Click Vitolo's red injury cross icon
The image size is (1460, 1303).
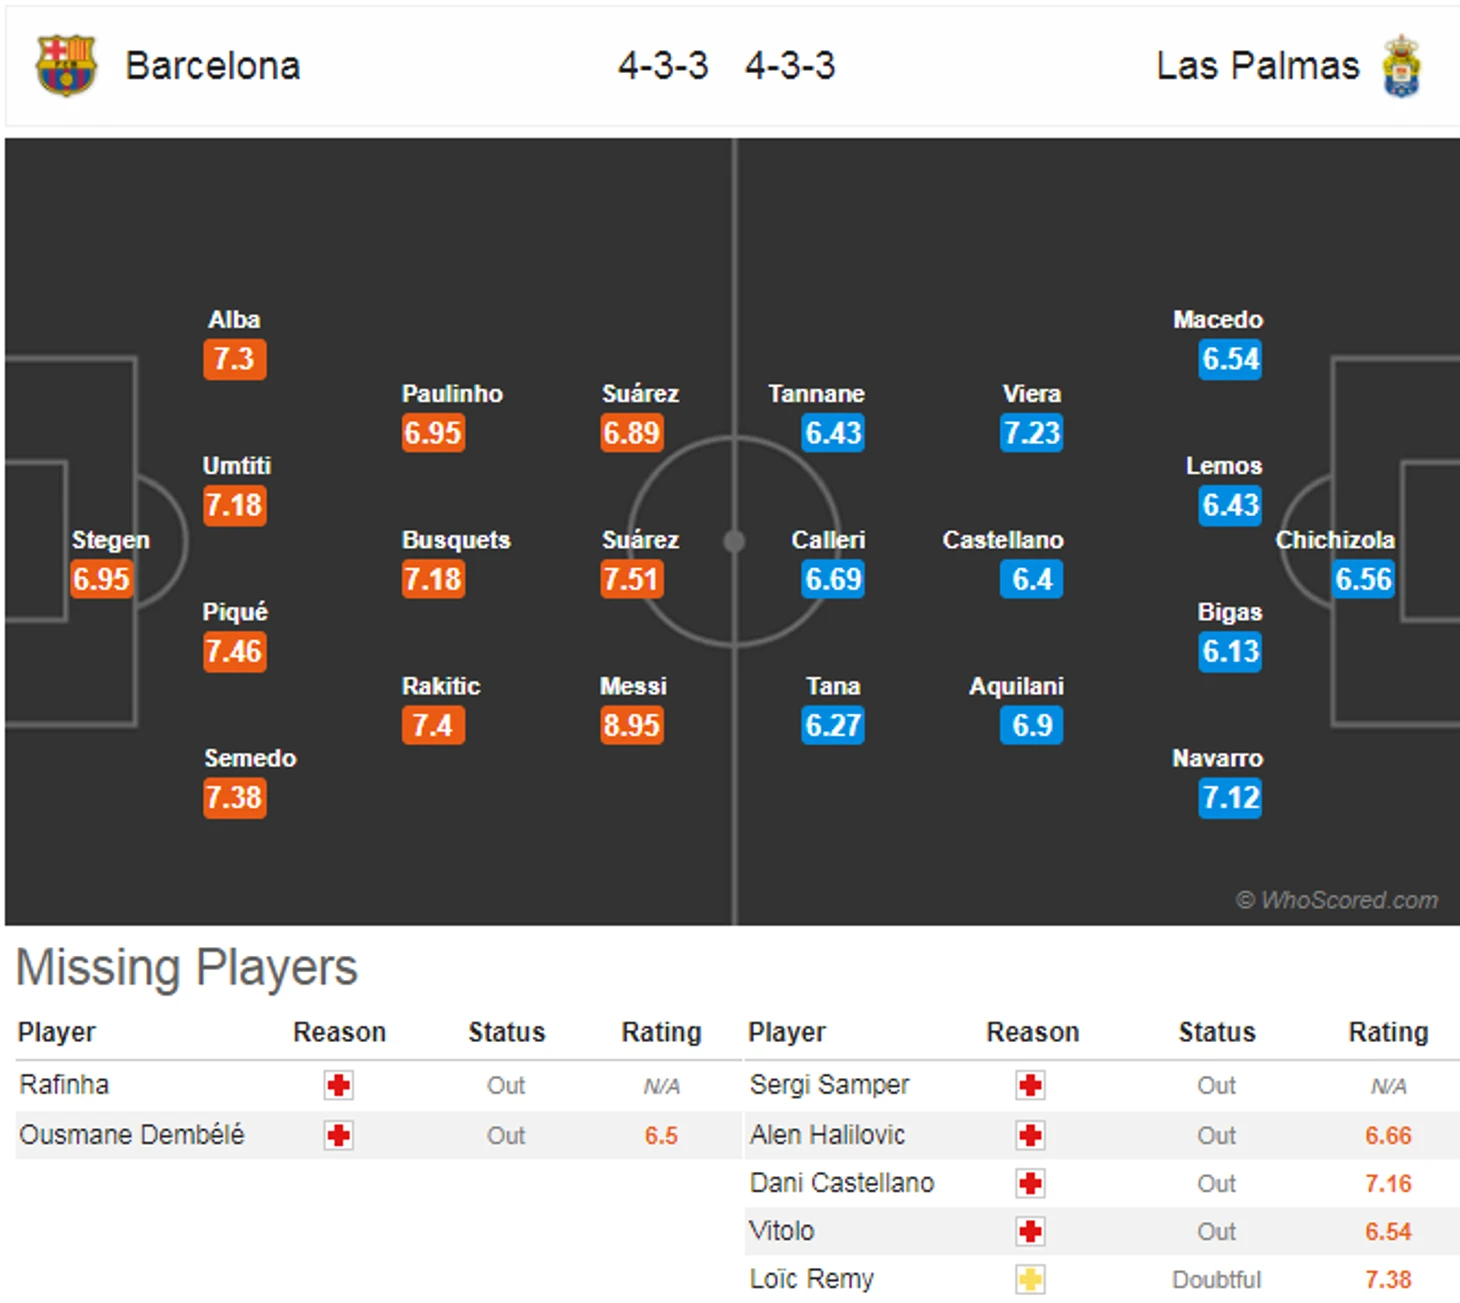(x=1030, y=1231)
